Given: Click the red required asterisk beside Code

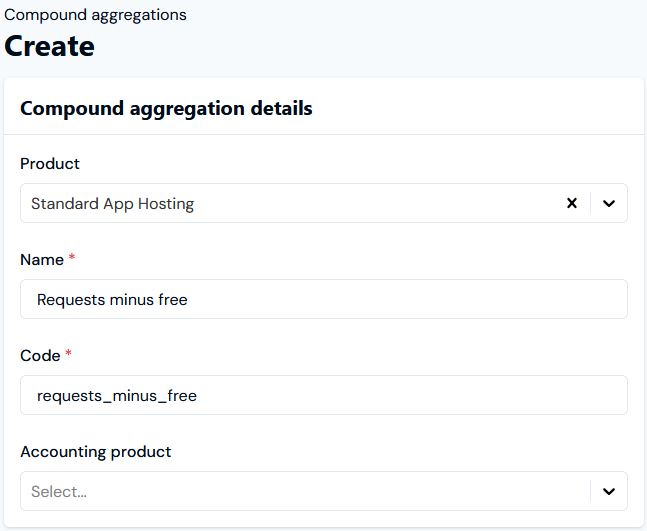Looking at the screenshot, I should tap(68, 353).
